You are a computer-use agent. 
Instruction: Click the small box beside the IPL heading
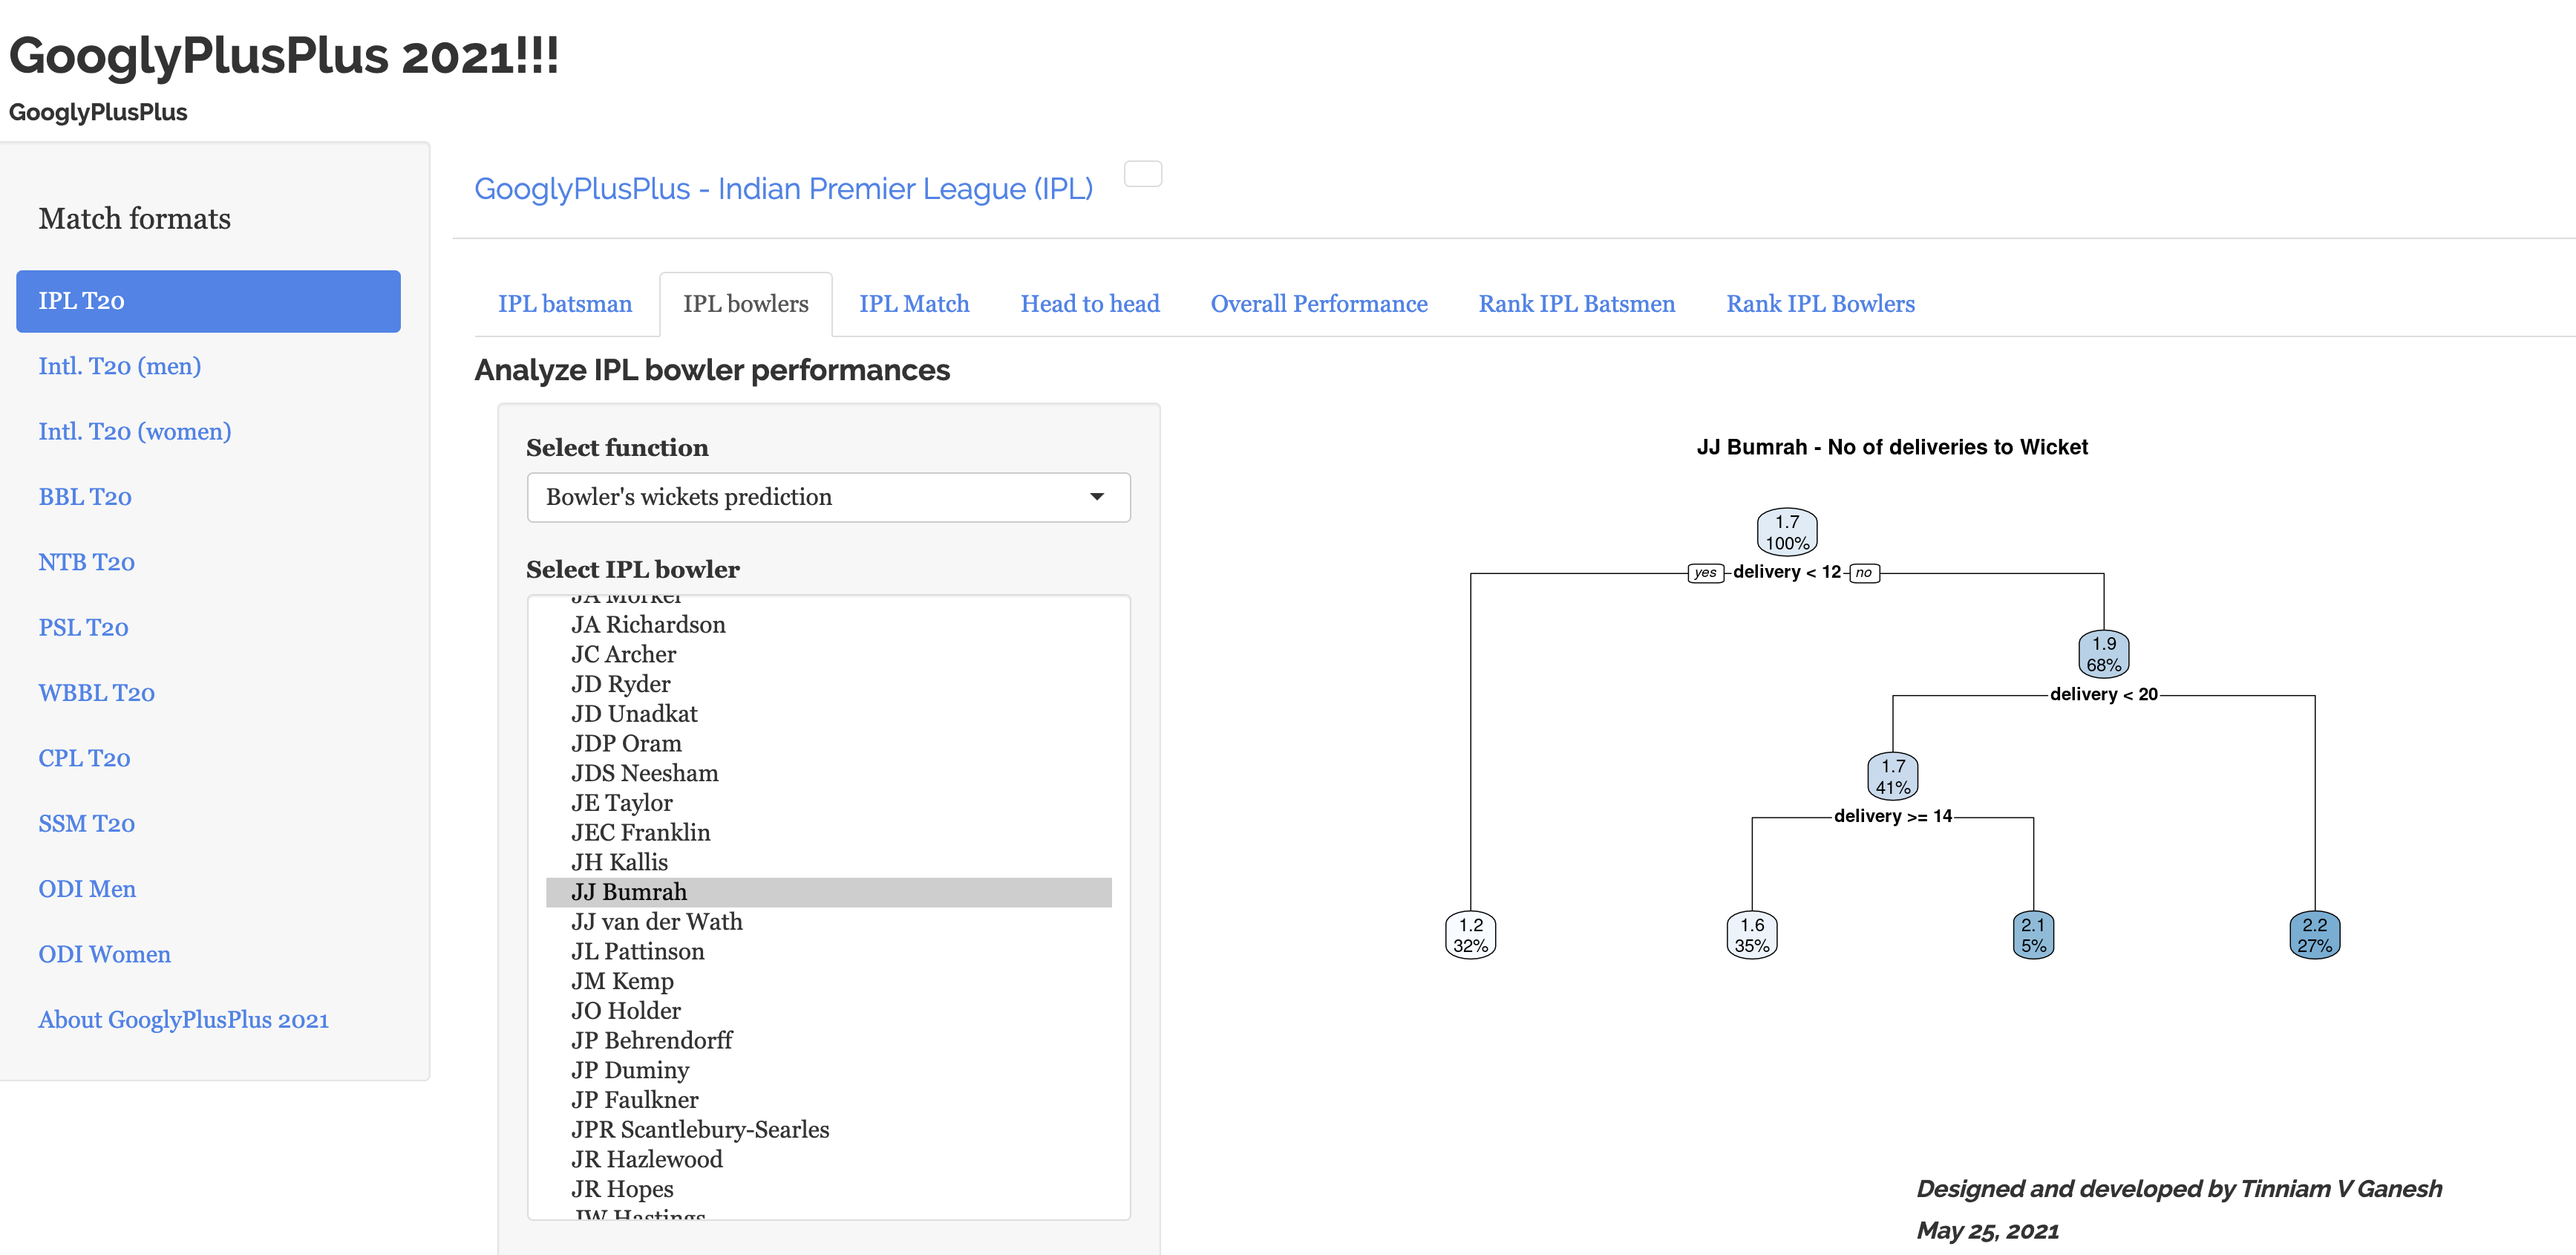[x=1142, y=174]
